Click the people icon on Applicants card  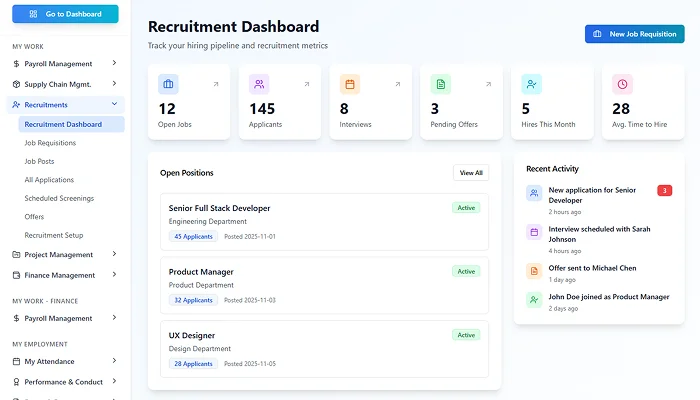[259, 84]
